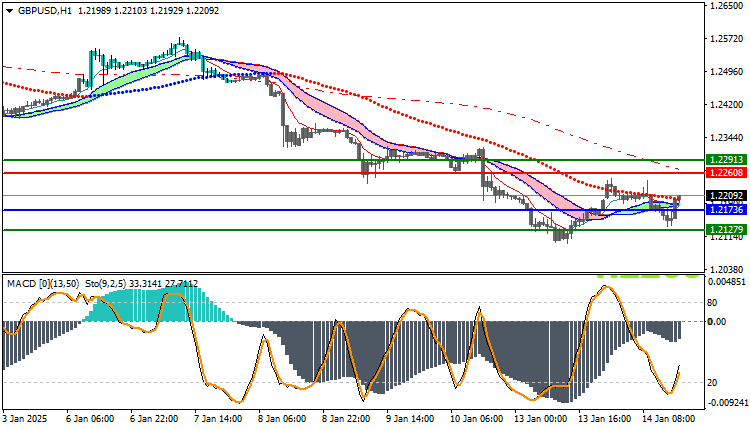Image resolution: width=750 pixels, height=430 pixels.
Task: Click the stochastic 80 level label
Action: (712, 303)
